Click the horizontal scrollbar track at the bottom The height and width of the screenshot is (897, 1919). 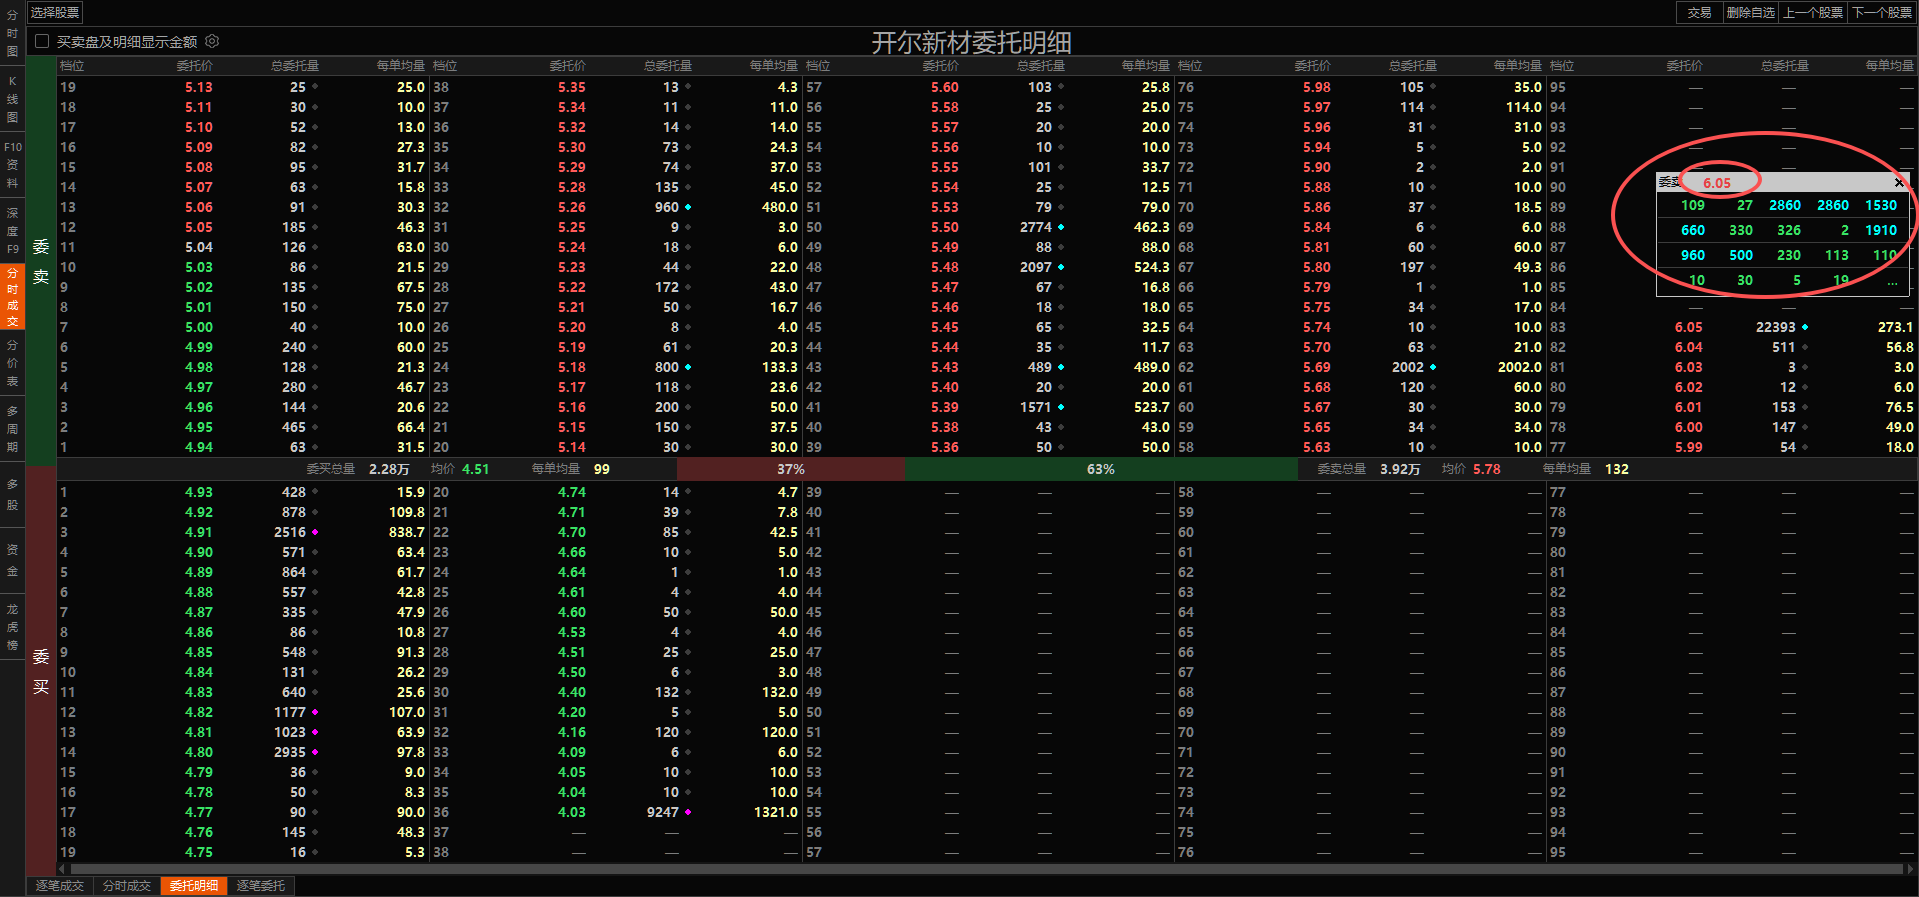point(985,869)
